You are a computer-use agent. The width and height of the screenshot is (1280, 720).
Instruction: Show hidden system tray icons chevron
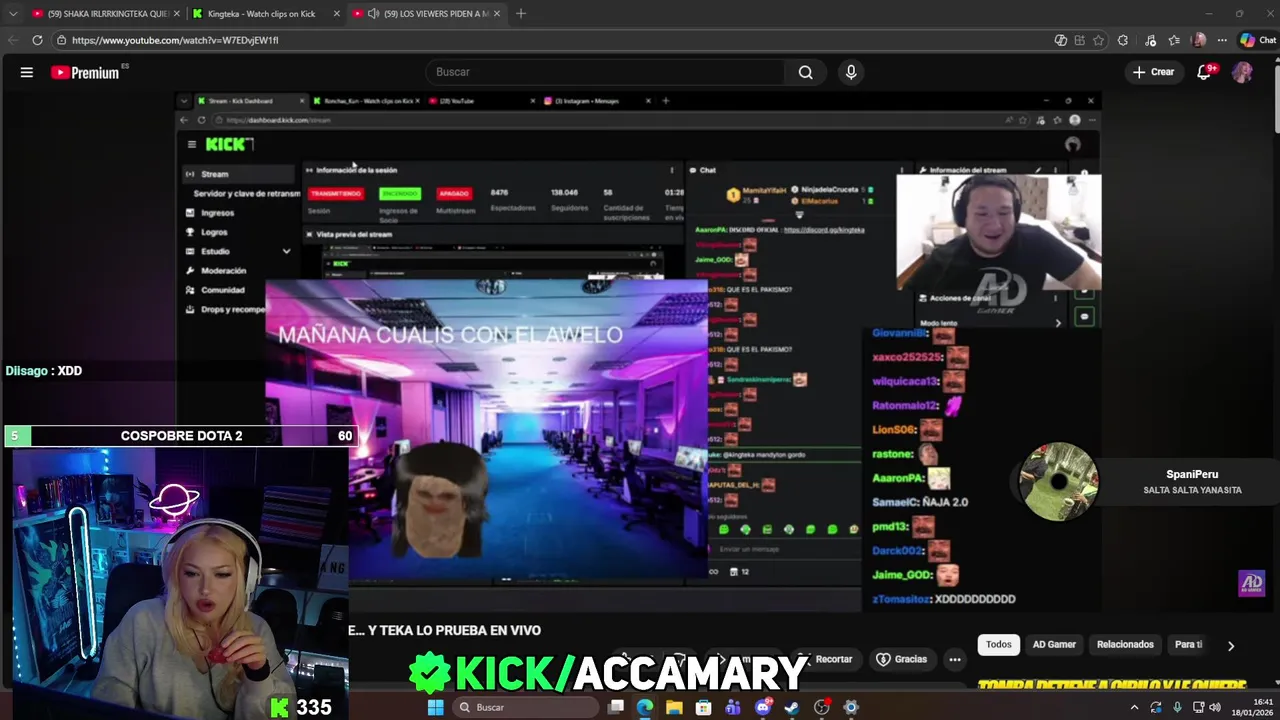coord(1134,707)
